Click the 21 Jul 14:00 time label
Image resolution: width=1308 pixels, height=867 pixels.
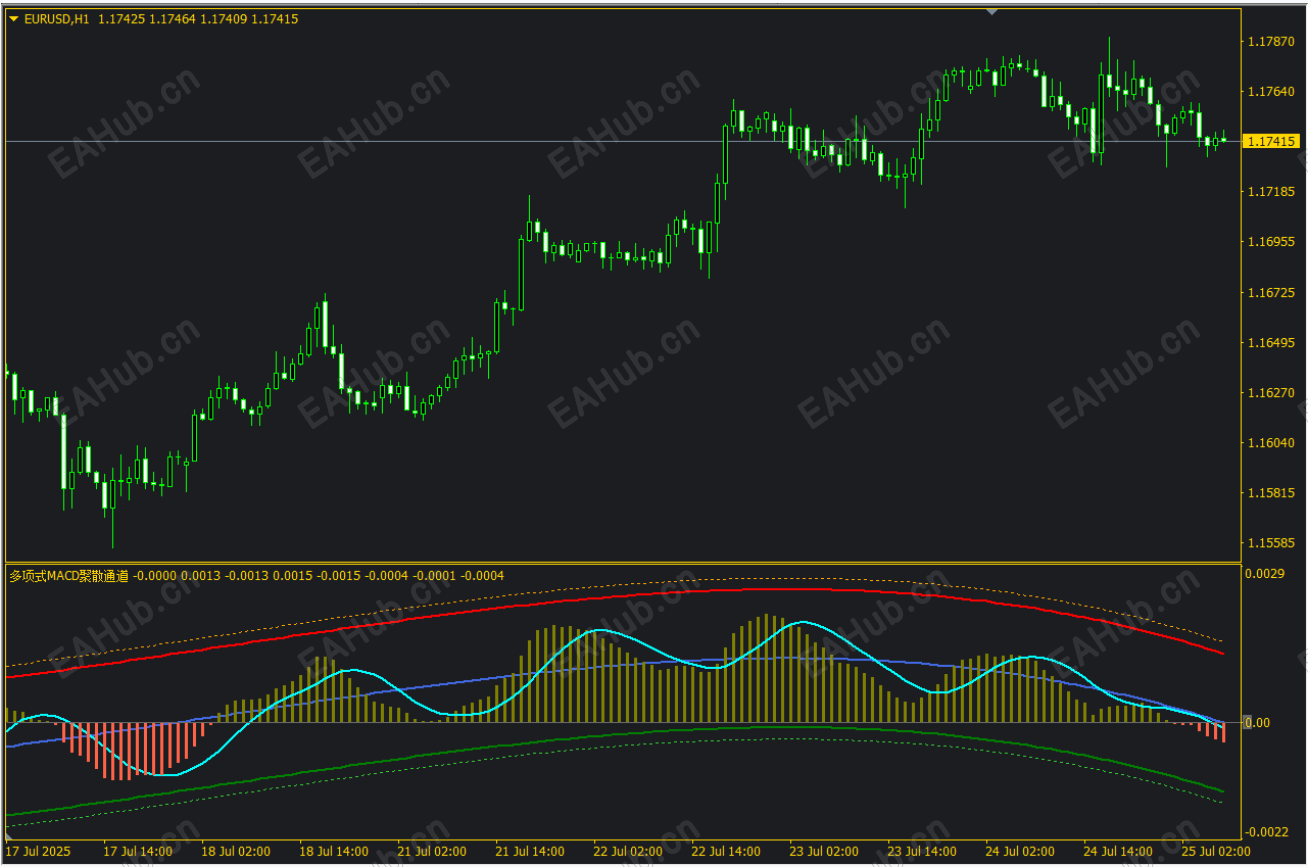point(530,851)
